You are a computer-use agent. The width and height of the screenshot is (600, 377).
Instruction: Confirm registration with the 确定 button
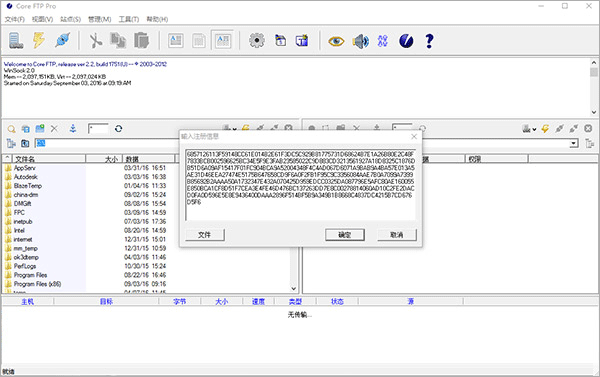345,235
